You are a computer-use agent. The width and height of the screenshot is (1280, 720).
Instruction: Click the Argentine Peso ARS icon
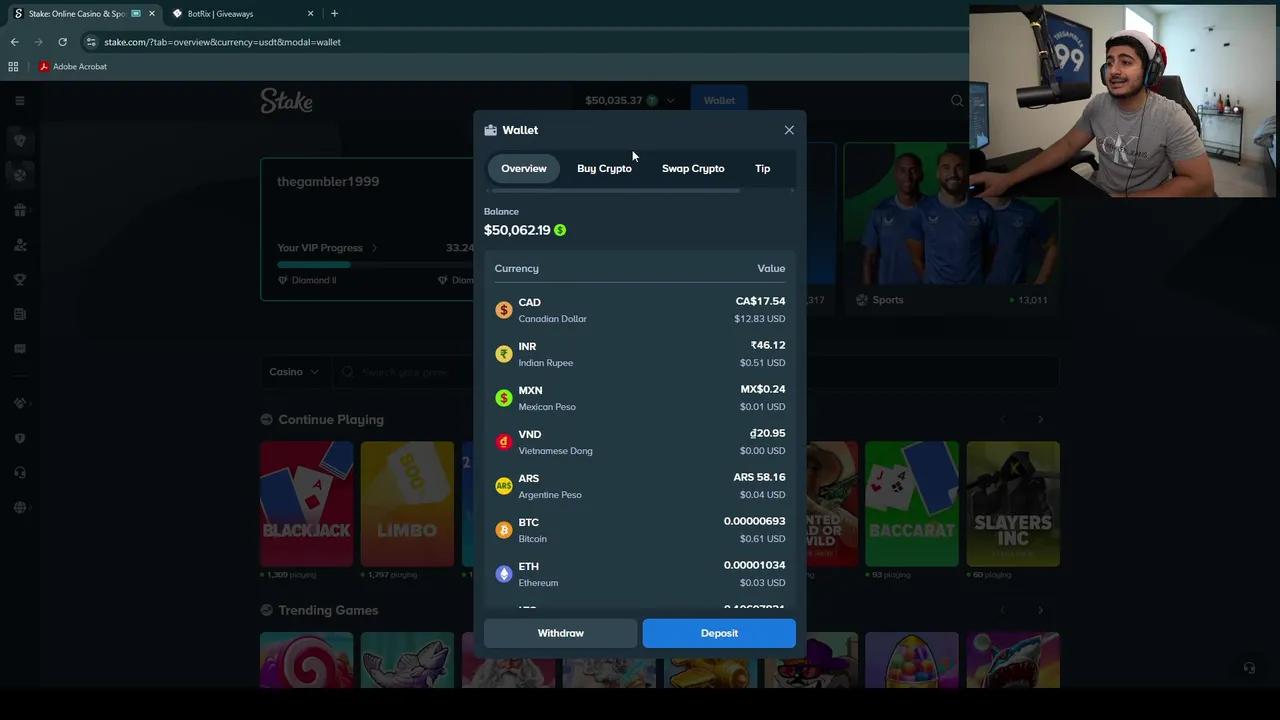[x=504, y=486]
